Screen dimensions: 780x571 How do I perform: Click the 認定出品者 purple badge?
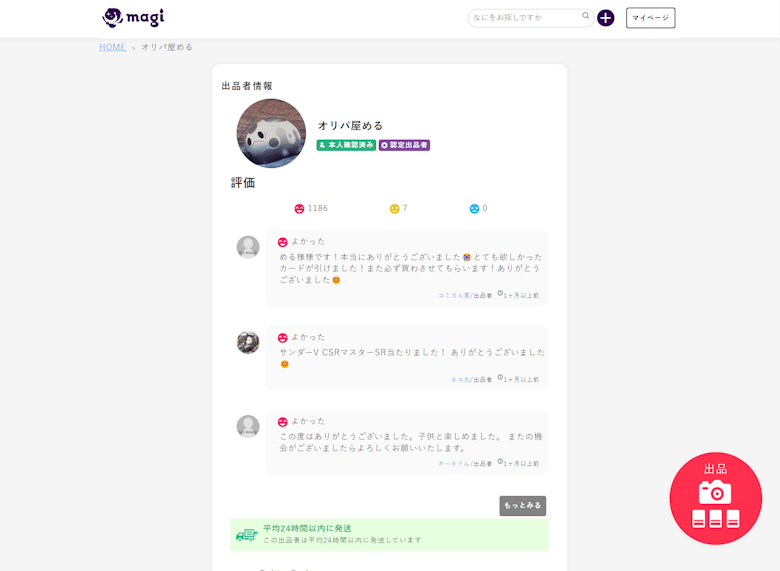pos(404,145)
